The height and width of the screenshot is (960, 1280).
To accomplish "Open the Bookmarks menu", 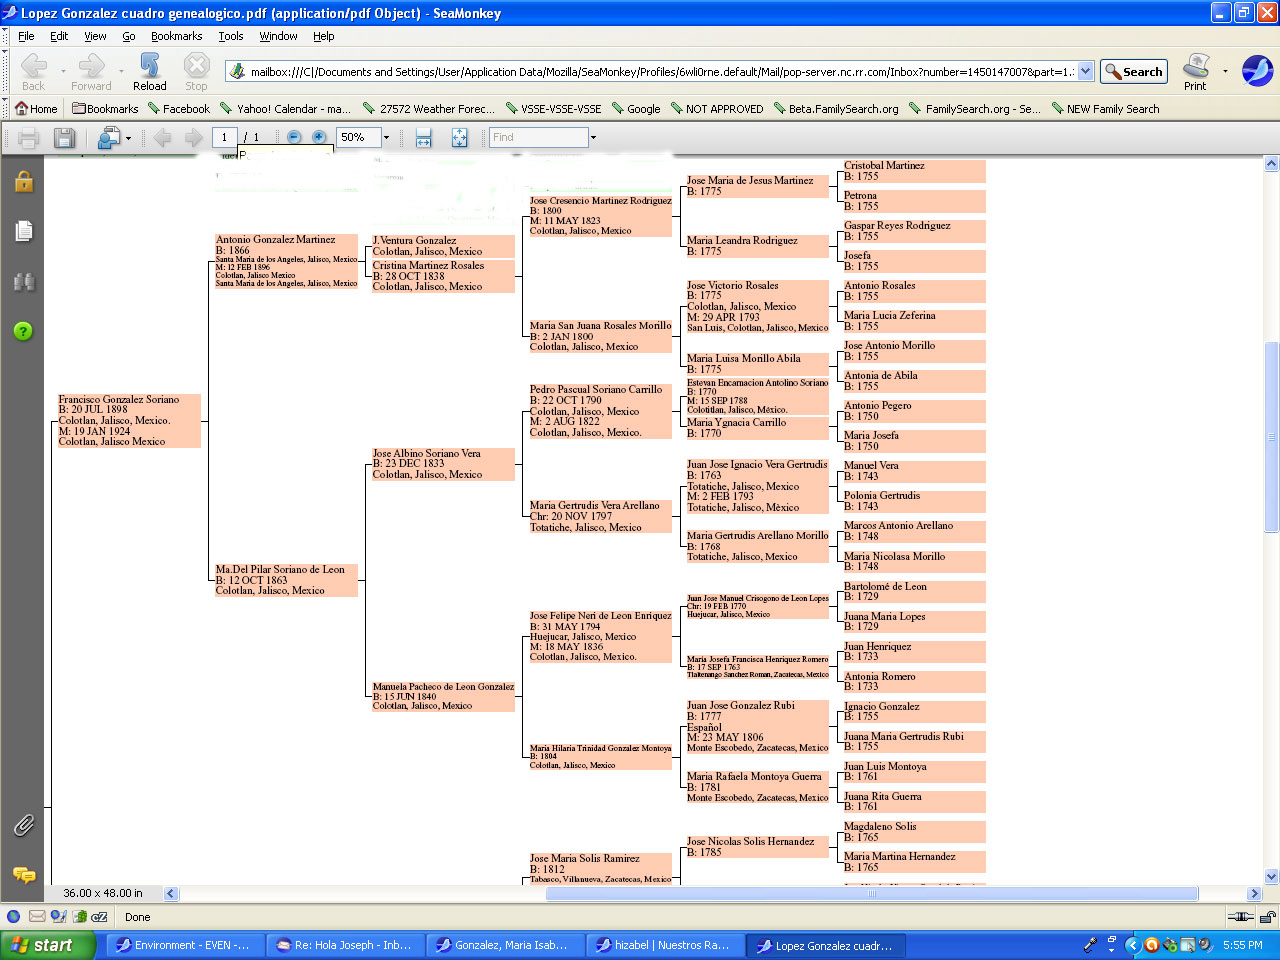I will coord(176,36).
